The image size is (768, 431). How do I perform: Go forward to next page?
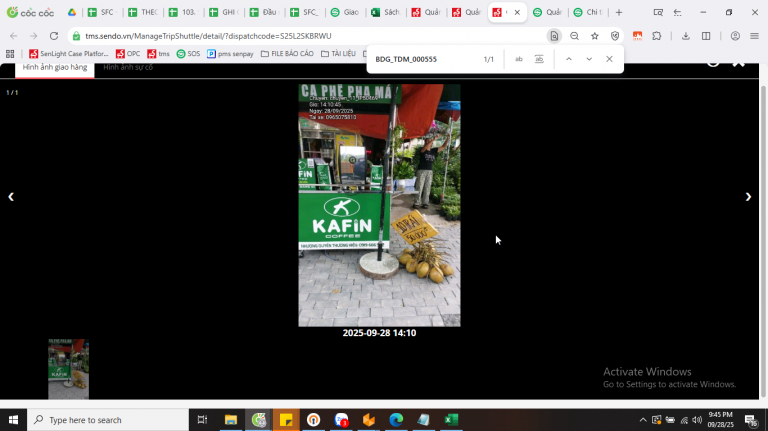(33, 36)
